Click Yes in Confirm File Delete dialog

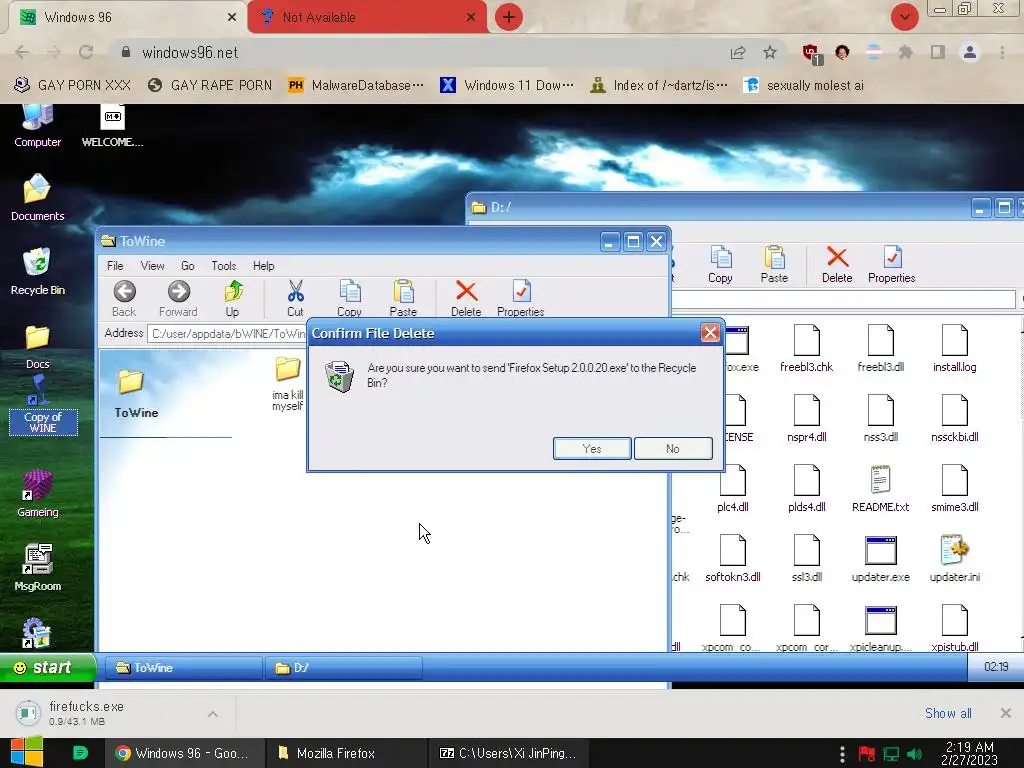pos(592,449)
